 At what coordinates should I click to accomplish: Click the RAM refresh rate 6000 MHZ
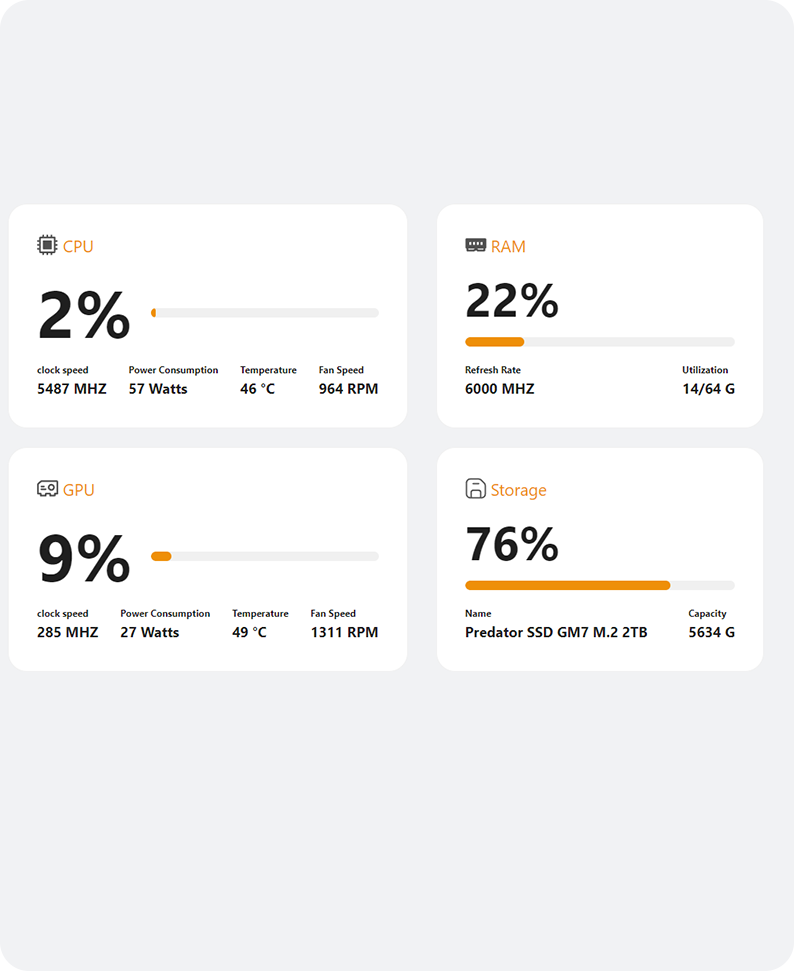pos(500,389)
